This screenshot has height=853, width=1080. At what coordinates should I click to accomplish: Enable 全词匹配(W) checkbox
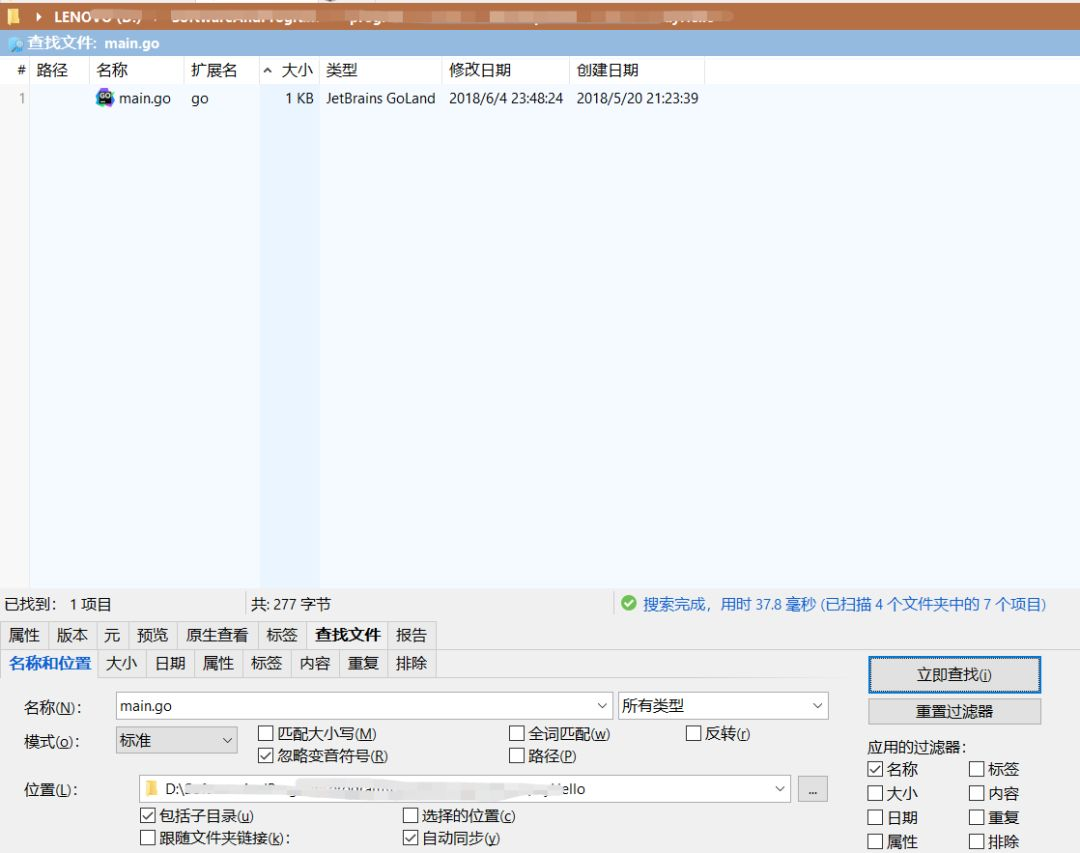(x=517, y=733)
